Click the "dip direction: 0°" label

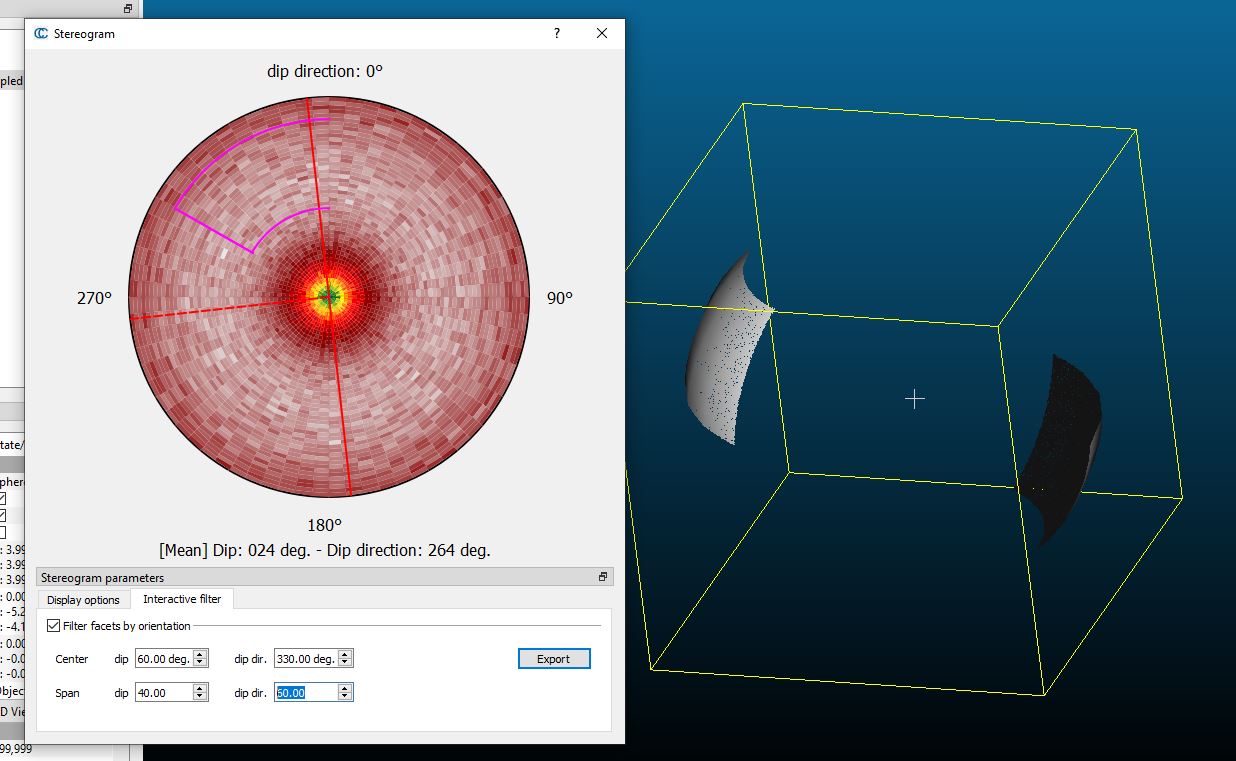pyautogui.click(x=325, y=71)
